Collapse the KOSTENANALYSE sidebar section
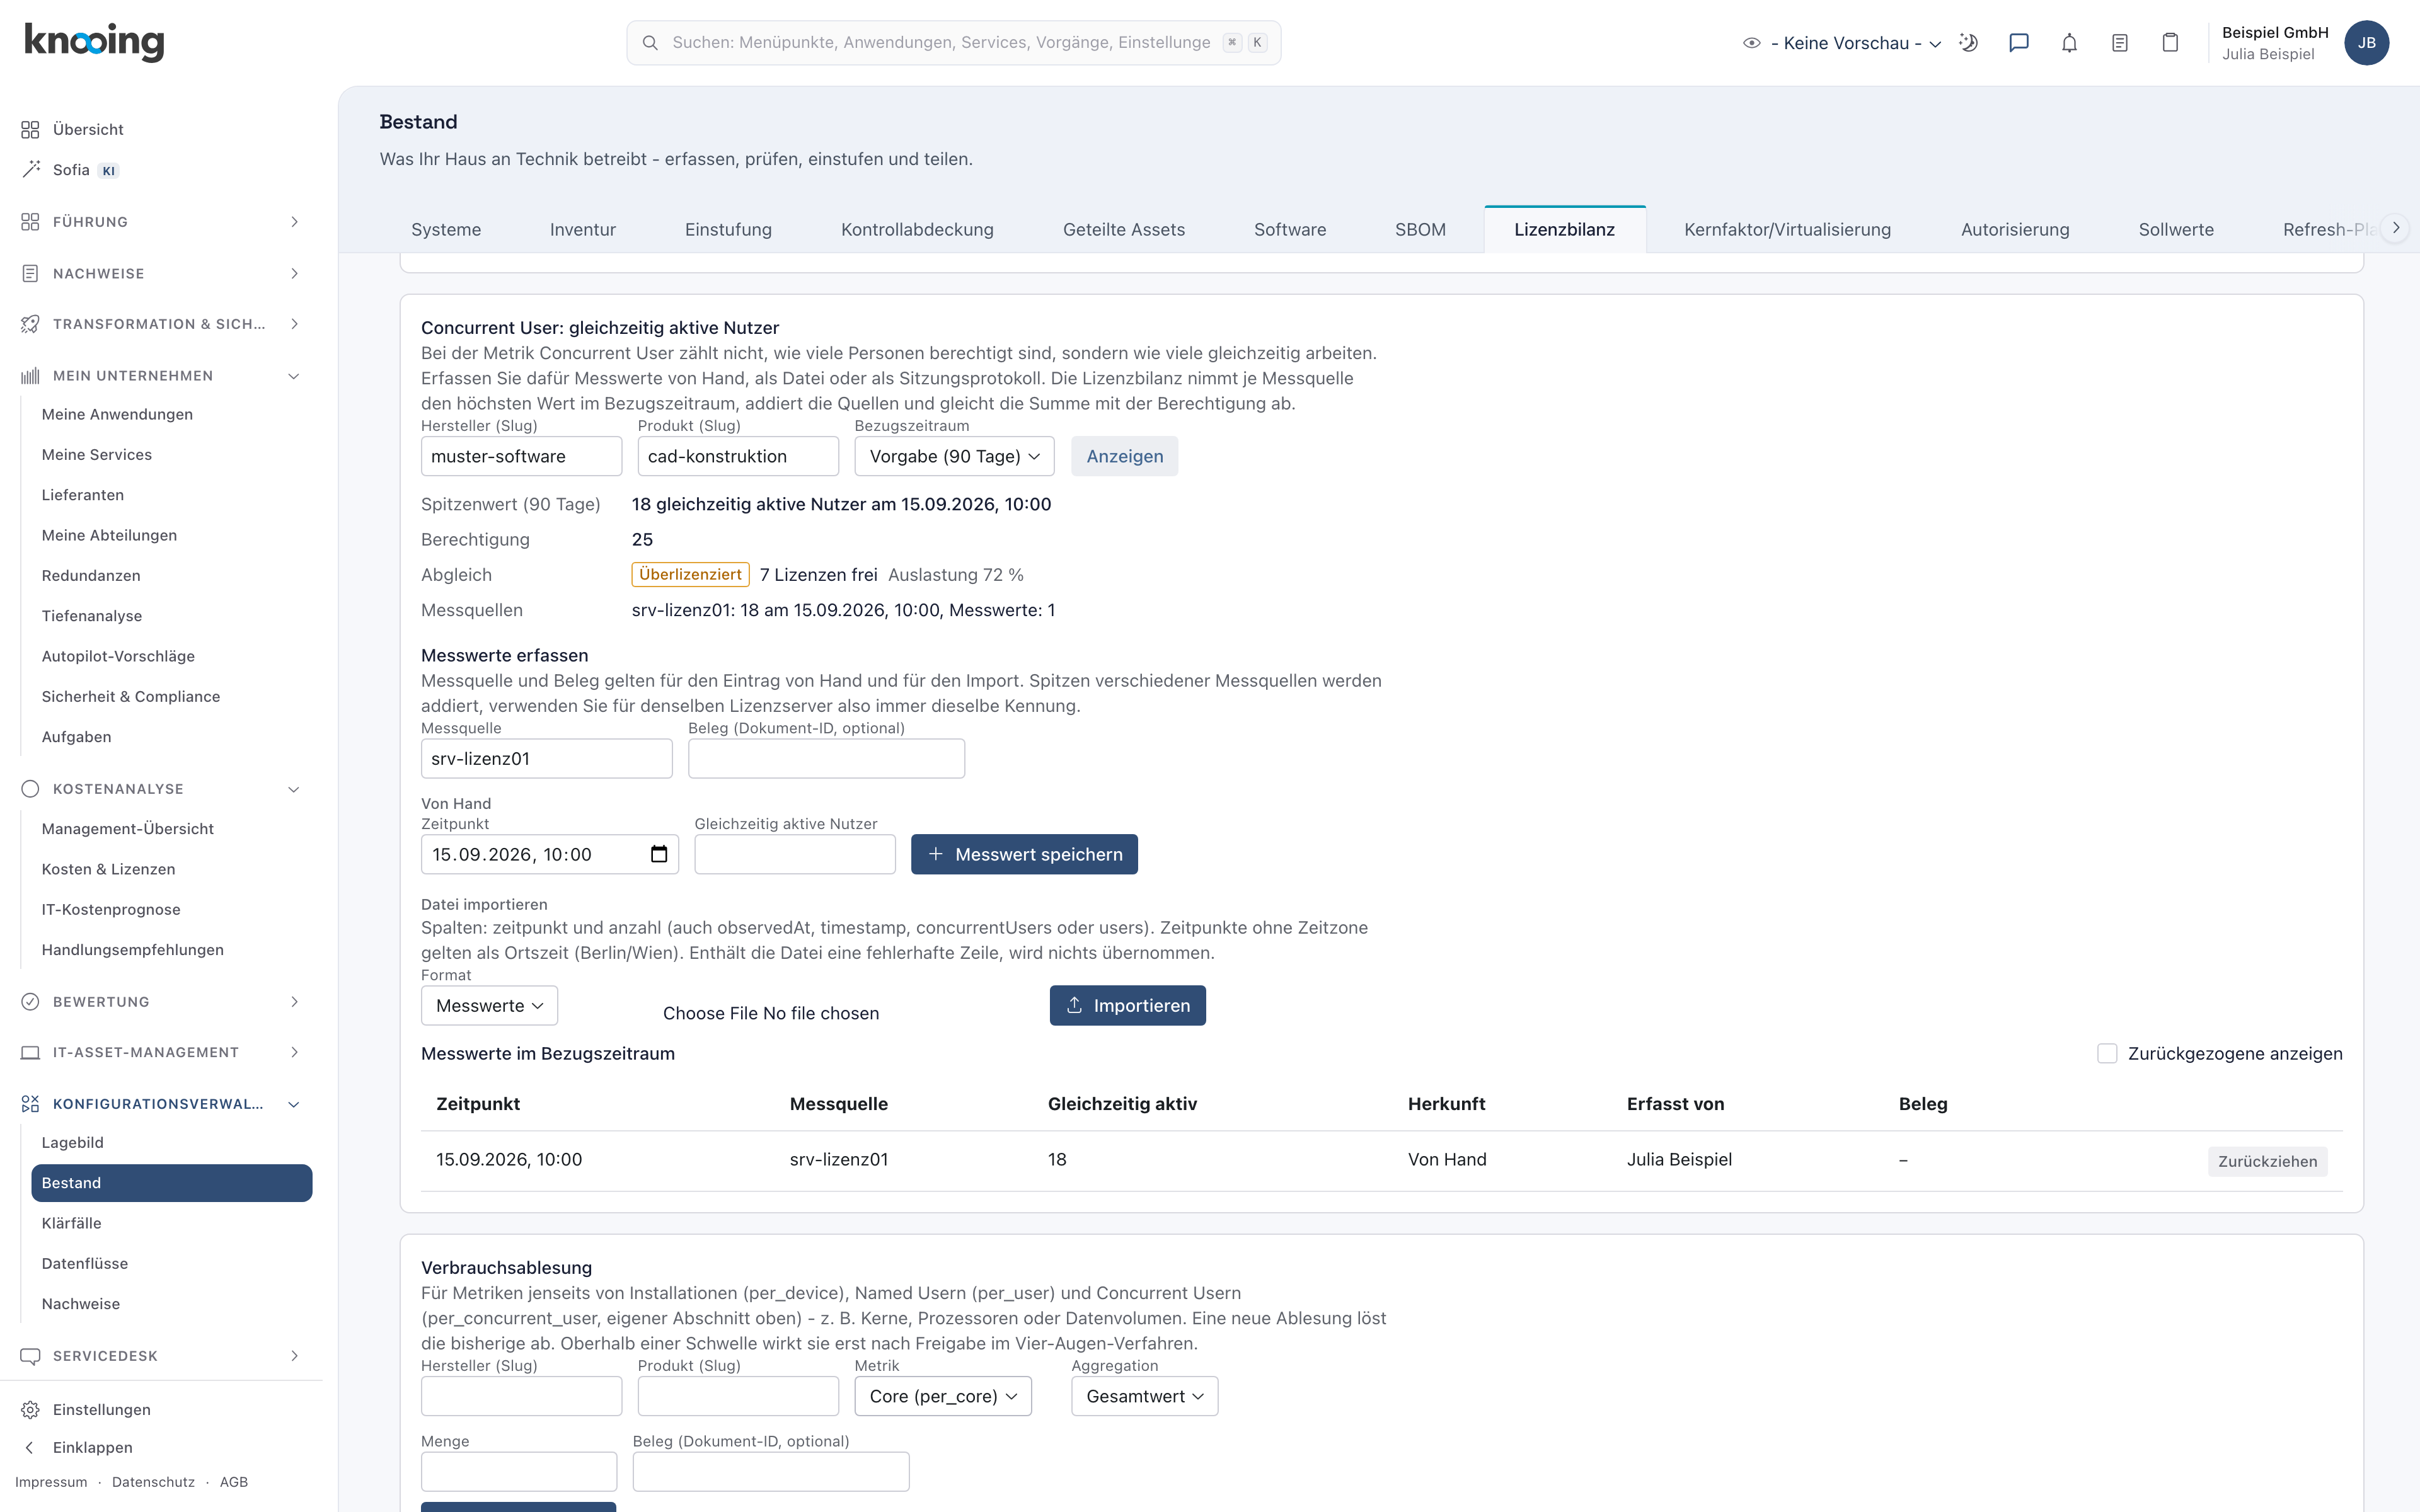The width and height of the screenshot is (2420, 1512). [160, 789]
